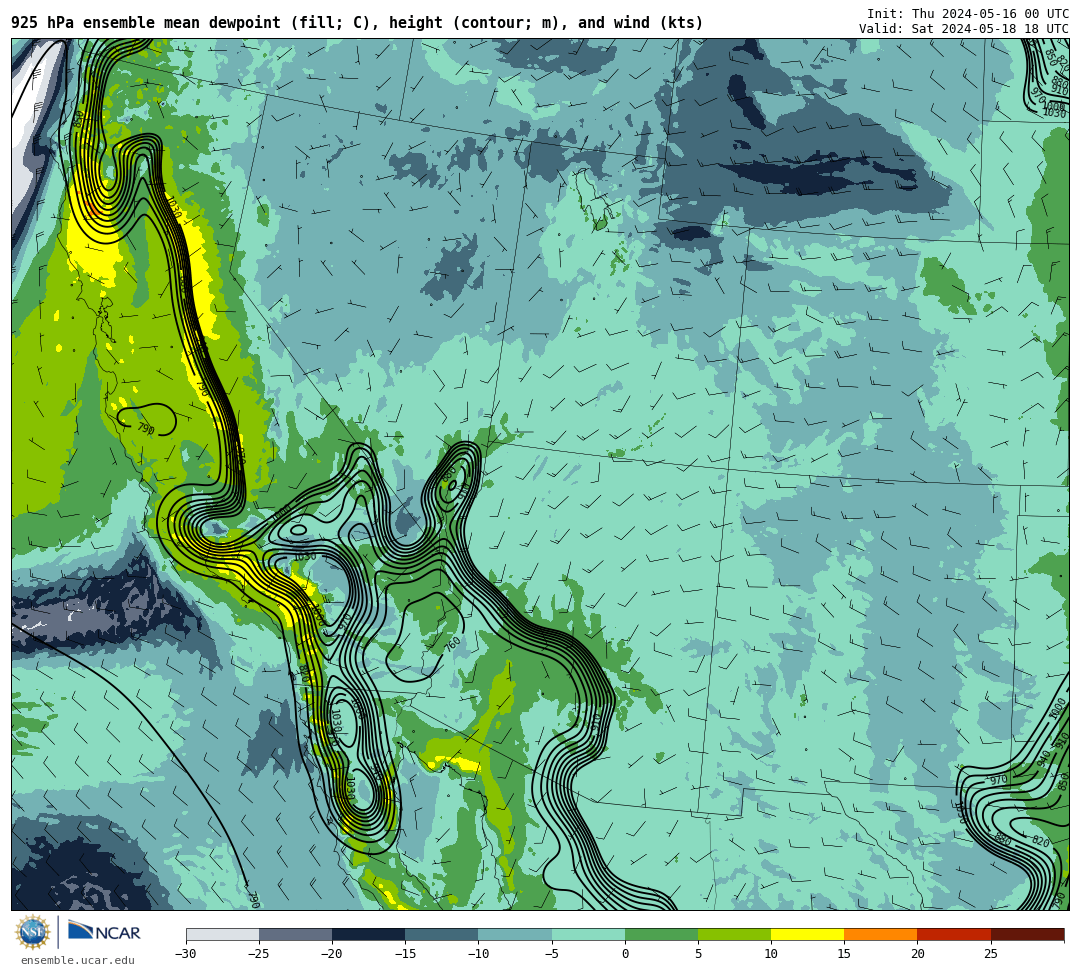The height and width of the screenshot is (973, 1080).
Task: Pick the teal -10 to -5 legend swatch
Action: (515, 934)
